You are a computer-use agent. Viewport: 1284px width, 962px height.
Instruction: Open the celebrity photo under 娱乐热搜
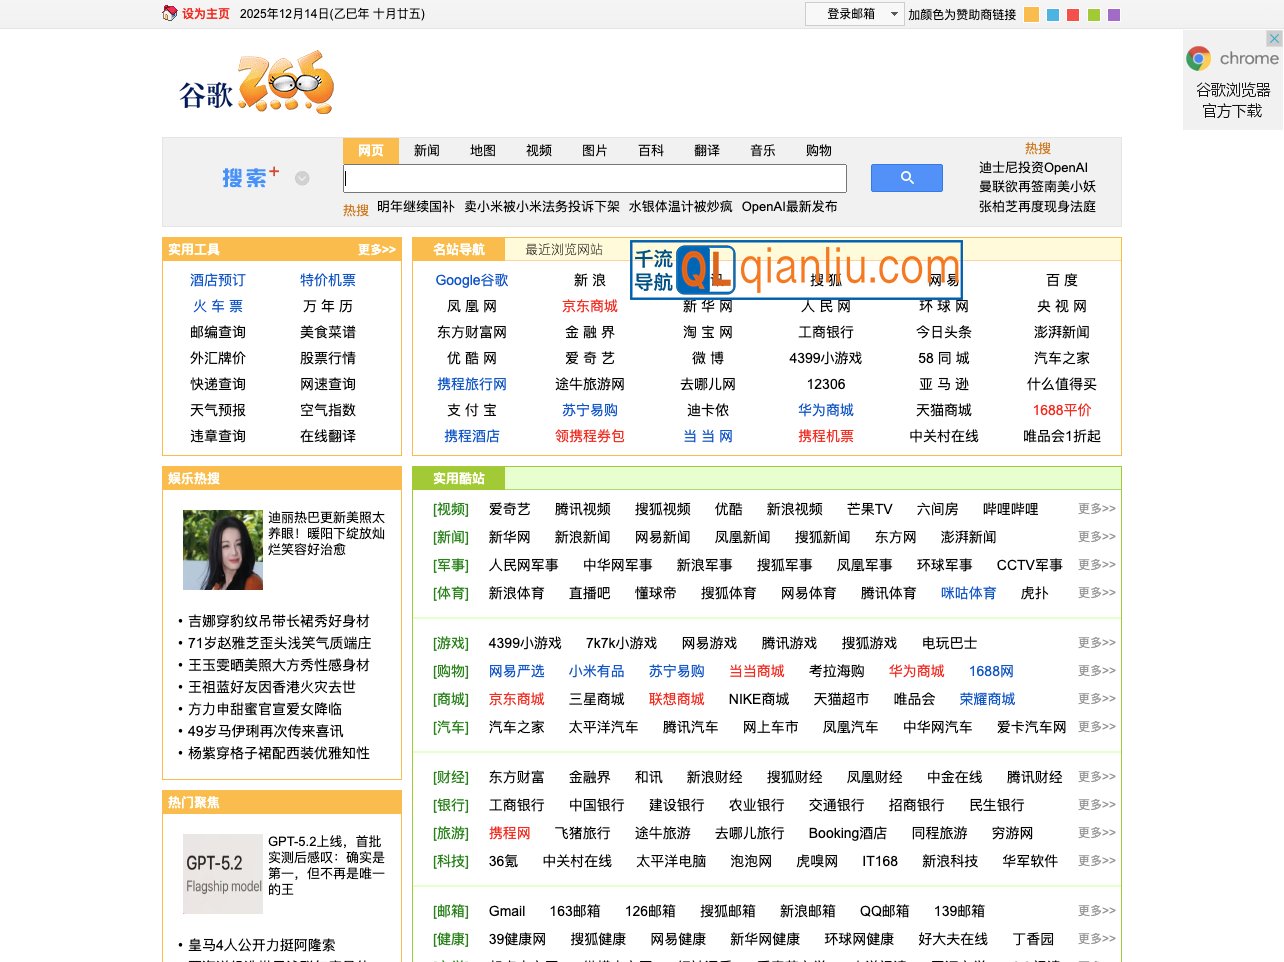[222, 549]
